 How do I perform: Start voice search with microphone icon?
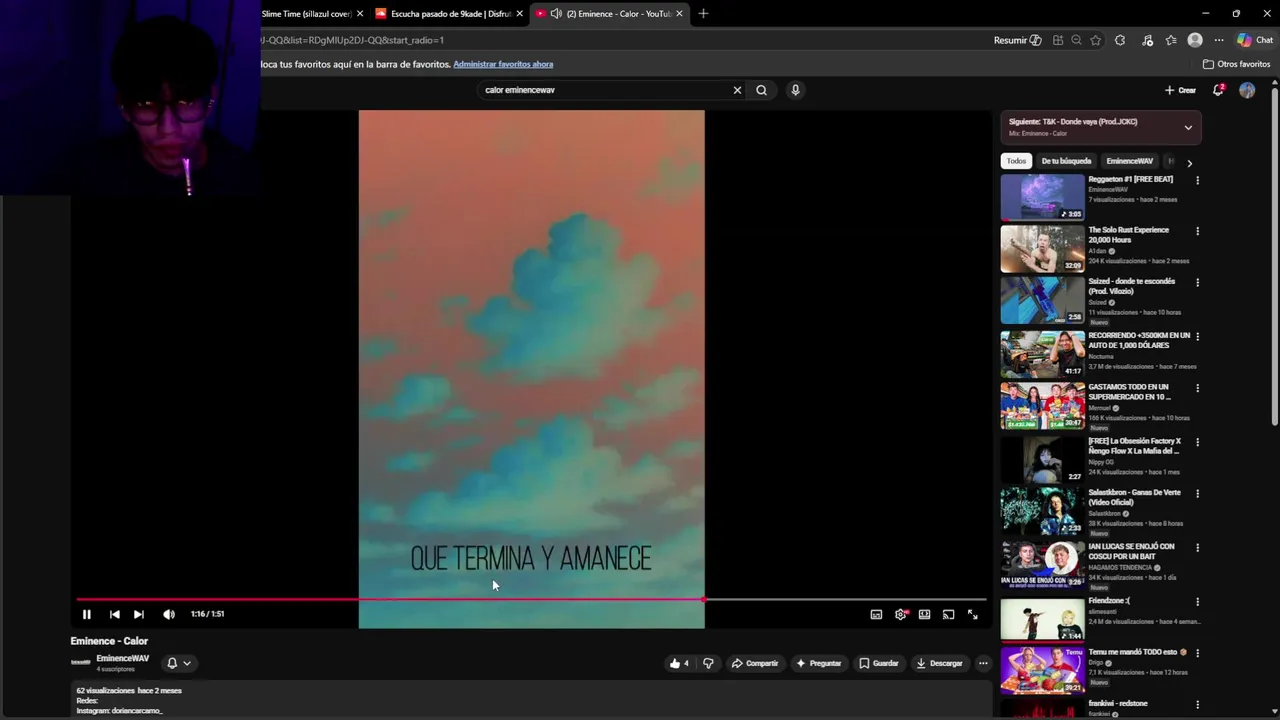pyautogui.click(x=795, y=90)
